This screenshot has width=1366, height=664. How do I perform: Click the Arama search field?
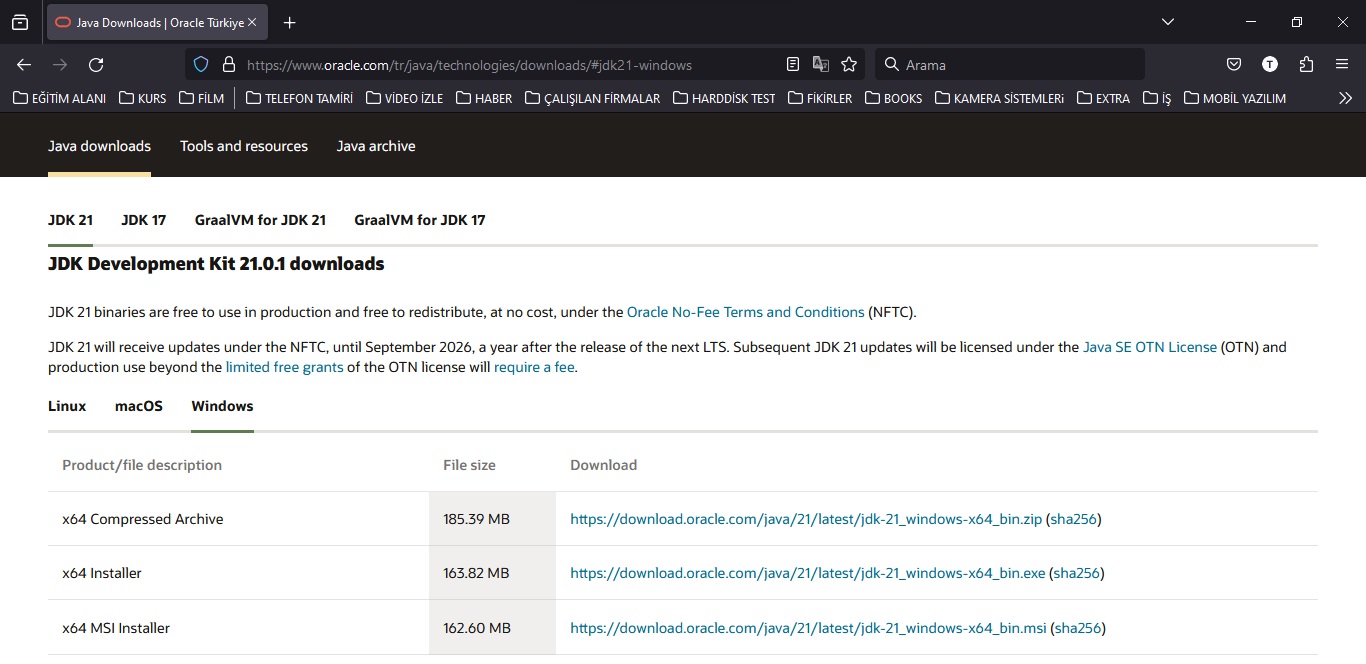tap(1010, 64)
